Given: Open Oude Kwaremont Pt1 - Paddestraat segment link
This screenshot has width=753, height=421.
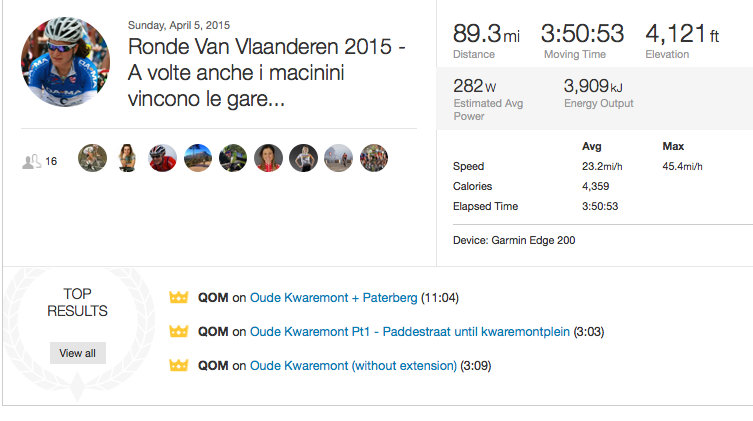Looking at the screenshot, I should [x=409, y=332].
